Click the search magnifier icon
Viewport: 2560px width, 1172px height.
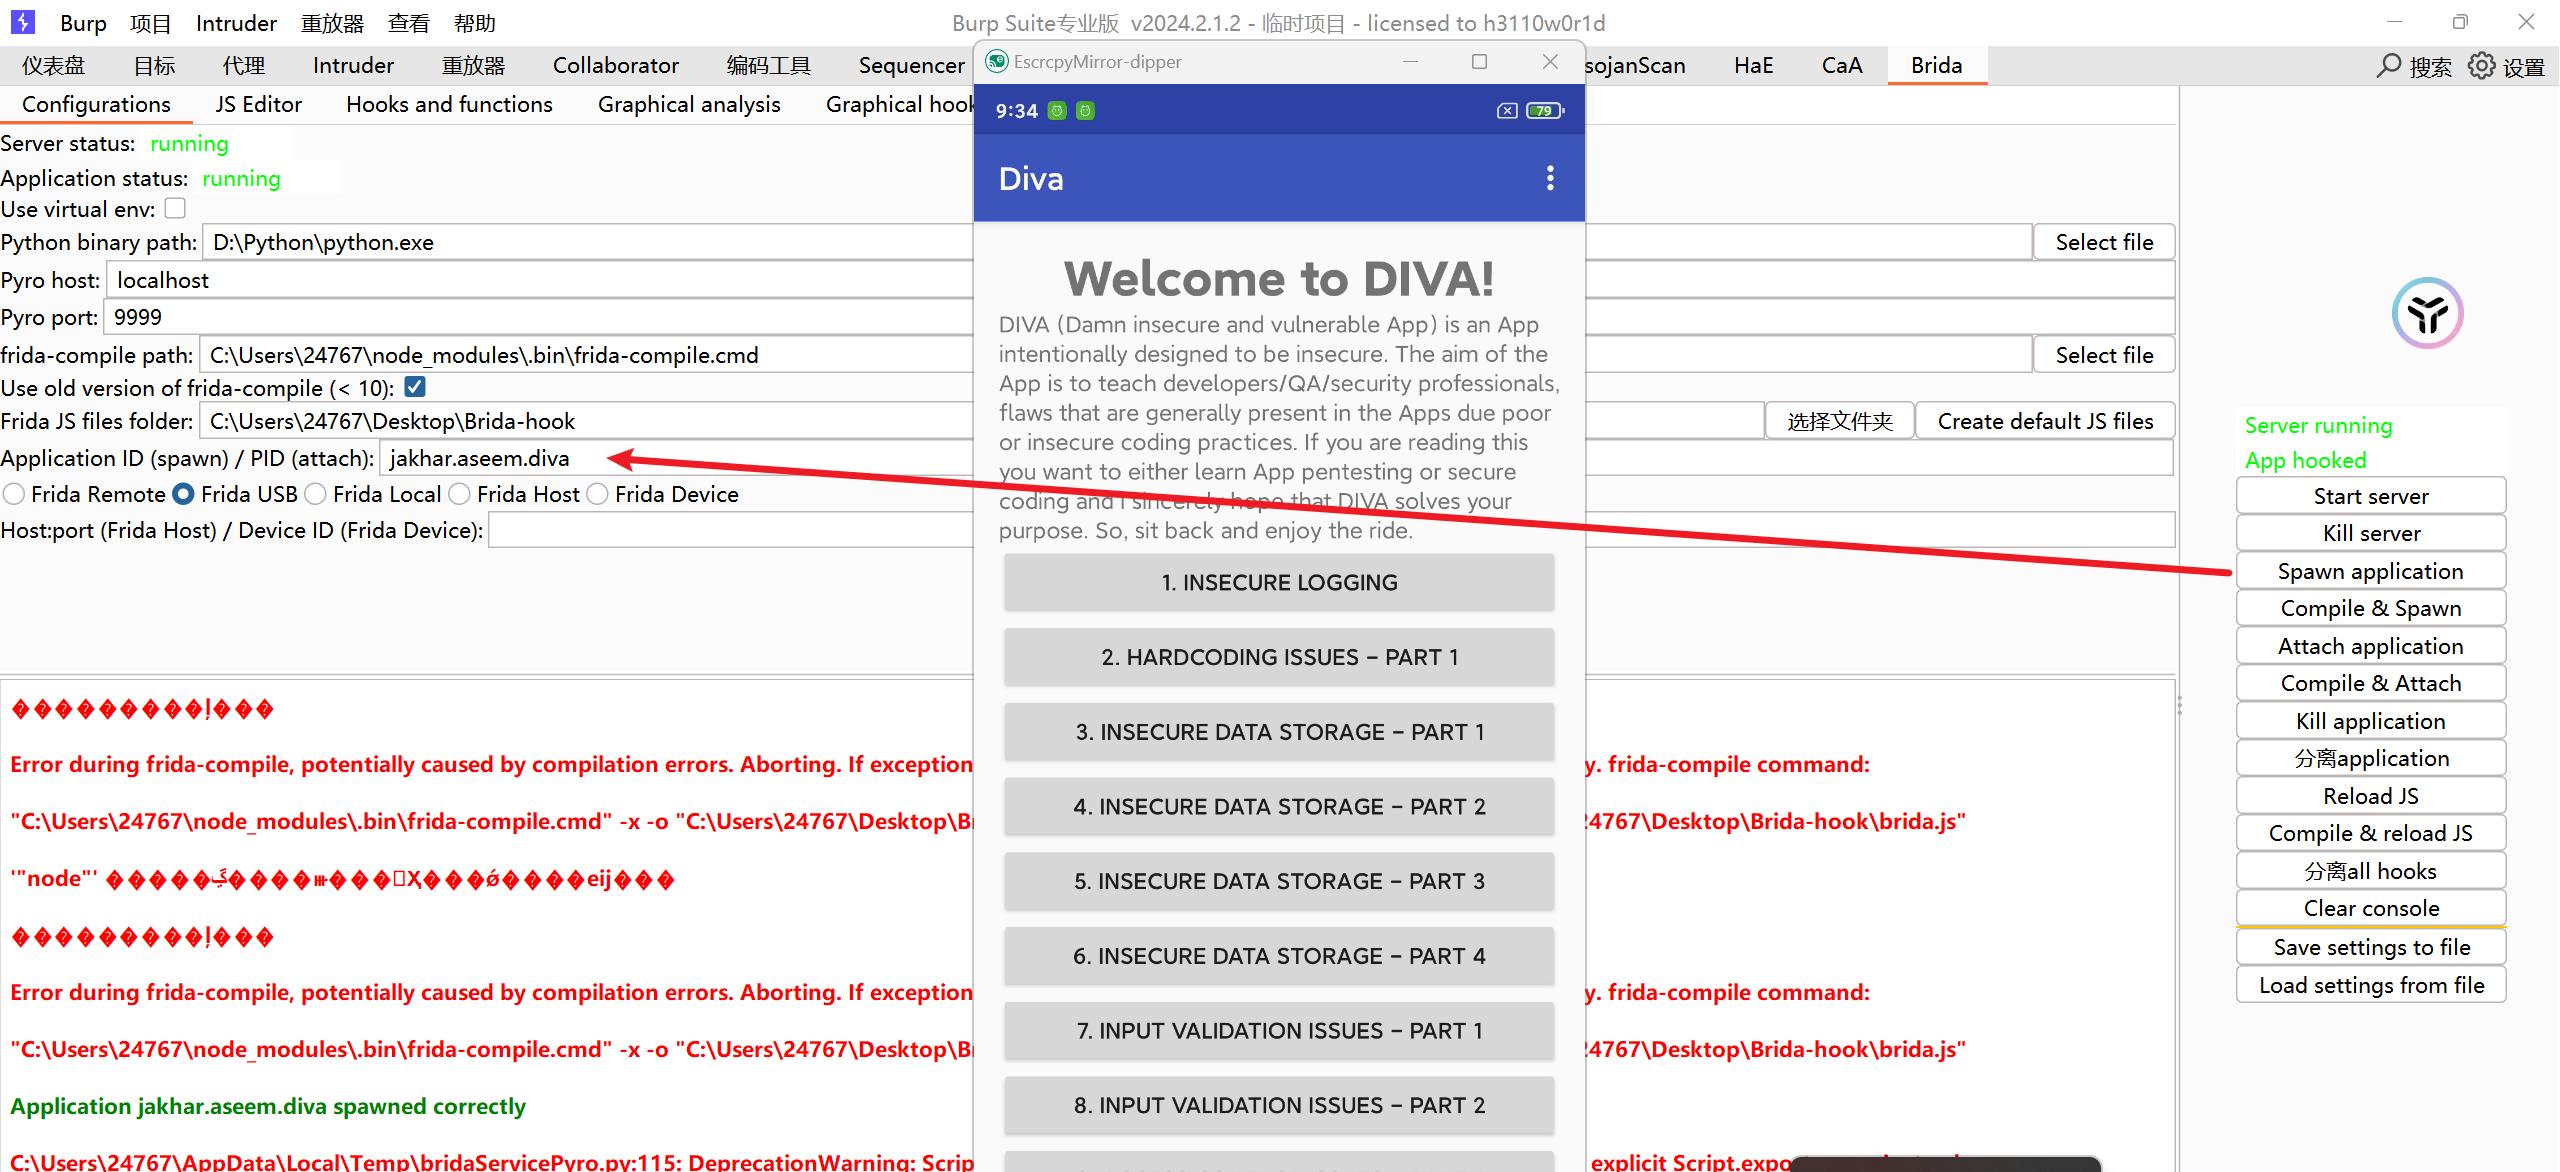point(2389,66)
